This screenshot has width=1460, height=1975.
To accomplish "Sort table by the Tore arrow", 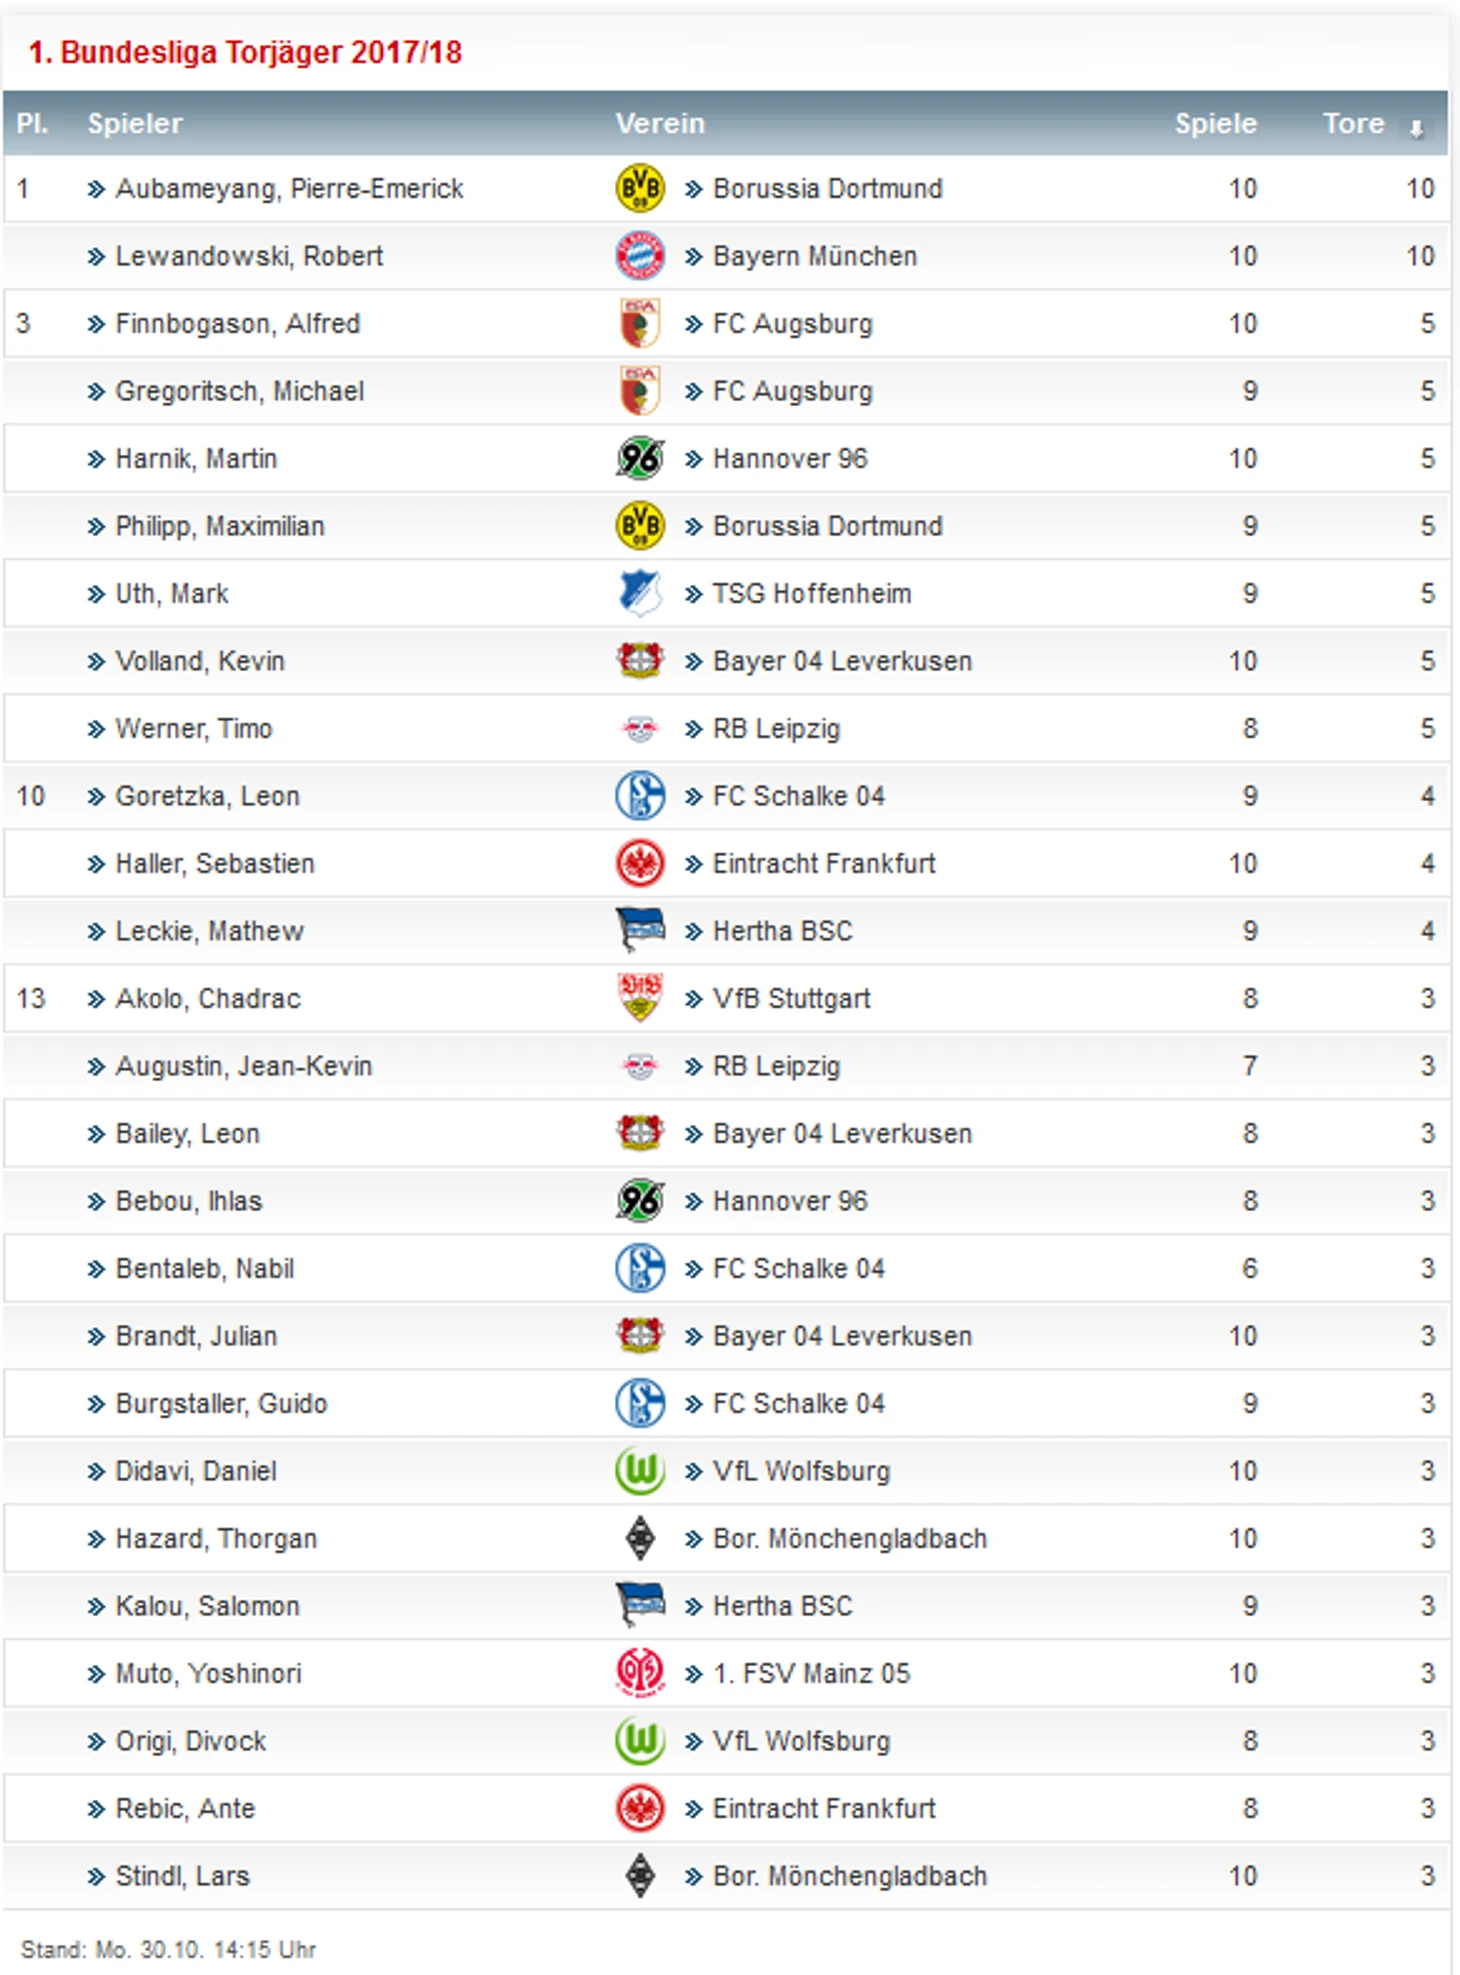I will (1416, 128).
